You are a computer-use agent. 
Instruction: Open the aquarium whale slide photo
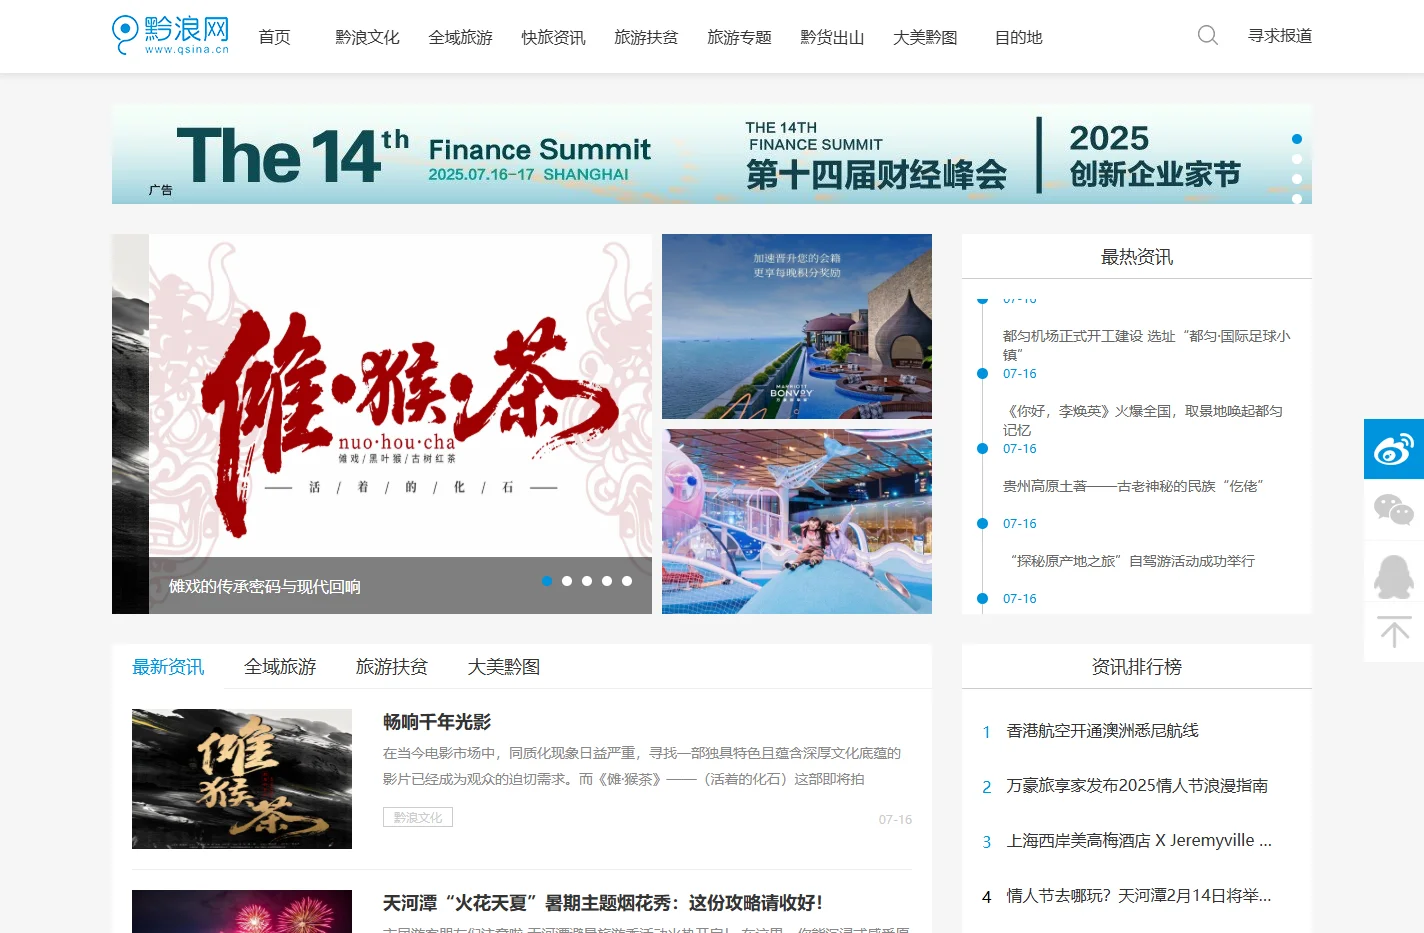797,521
